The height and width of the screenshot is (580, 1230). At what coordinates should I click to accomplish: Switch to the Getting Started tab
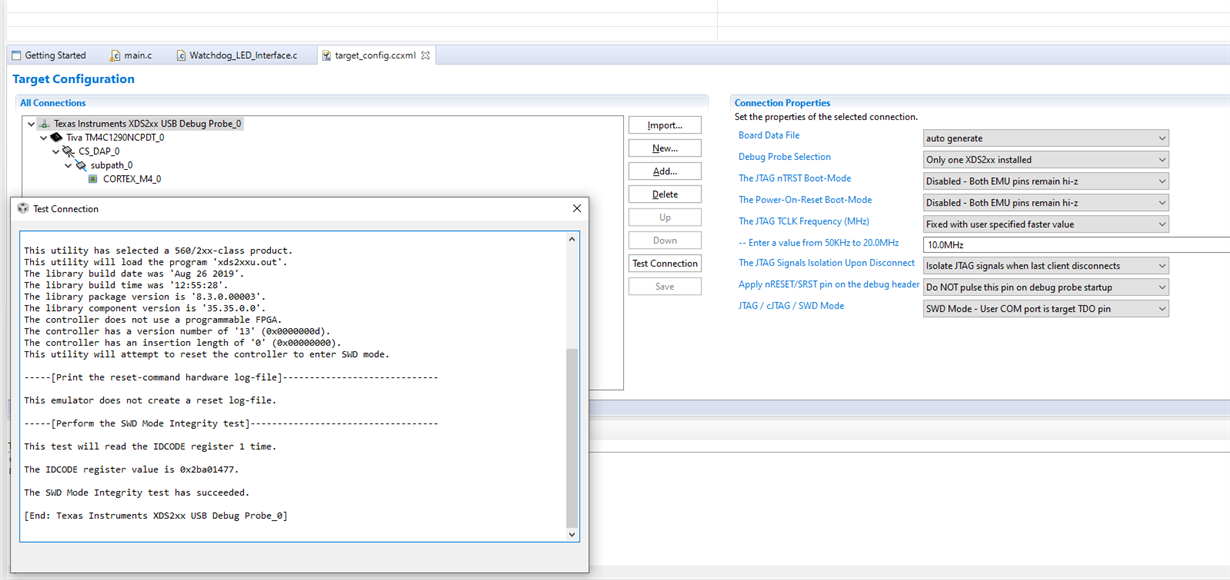[x=49, y=55]
